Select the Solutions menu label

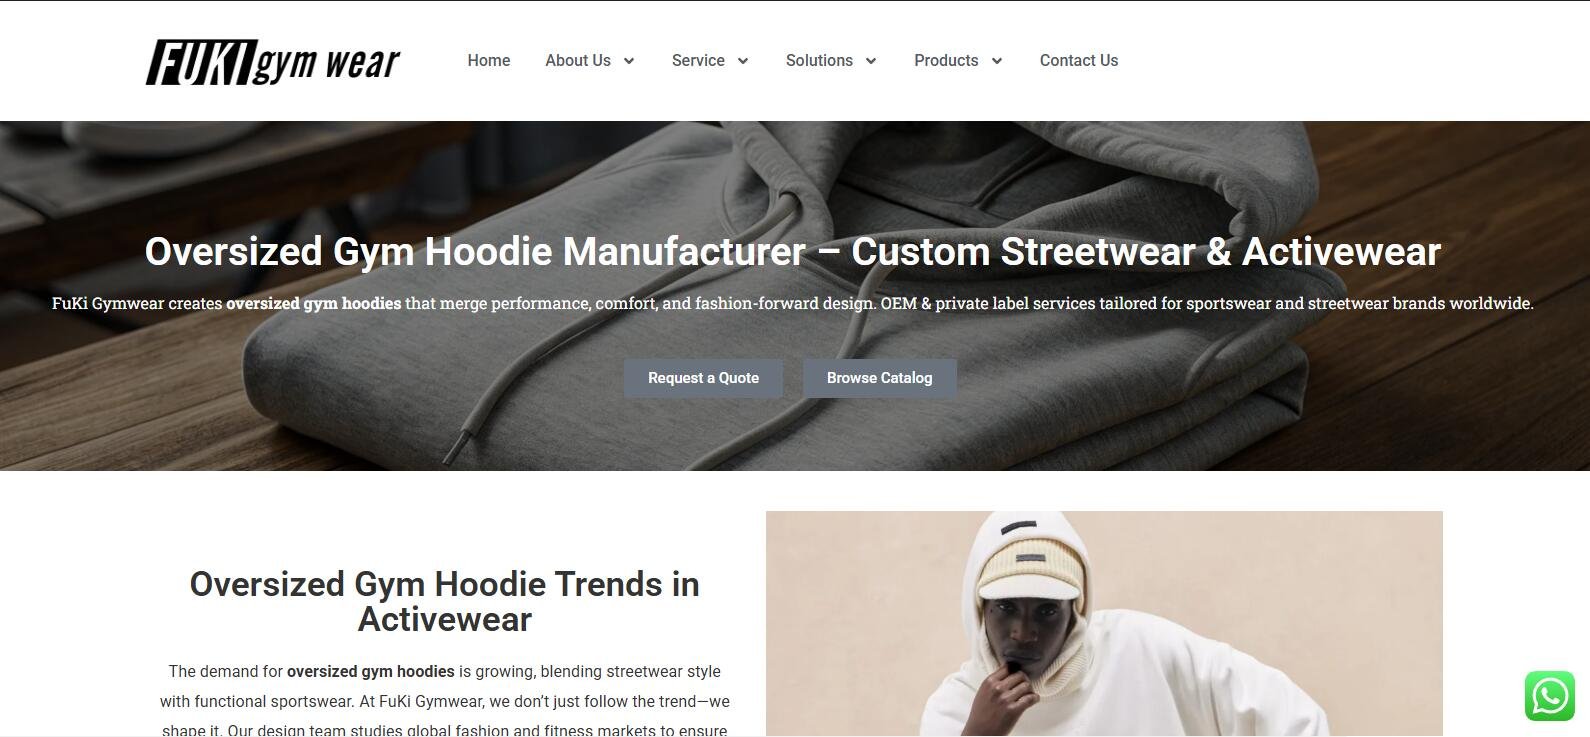click(819, 61)
